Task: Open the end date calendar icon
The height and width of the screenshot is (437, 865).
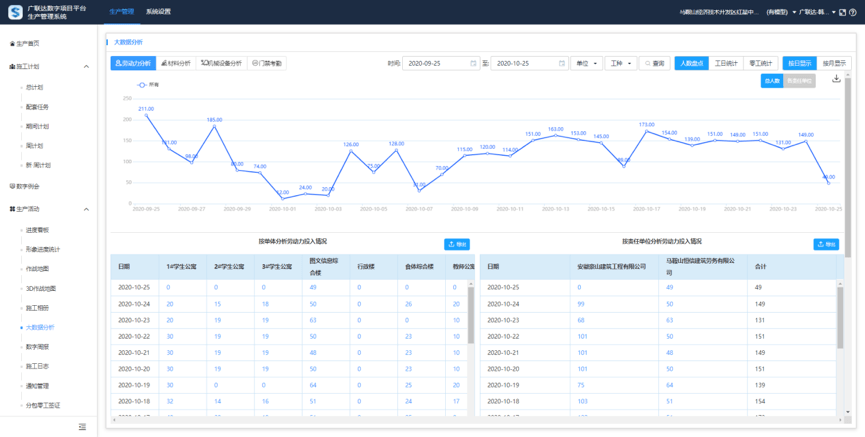Action: 561,63
